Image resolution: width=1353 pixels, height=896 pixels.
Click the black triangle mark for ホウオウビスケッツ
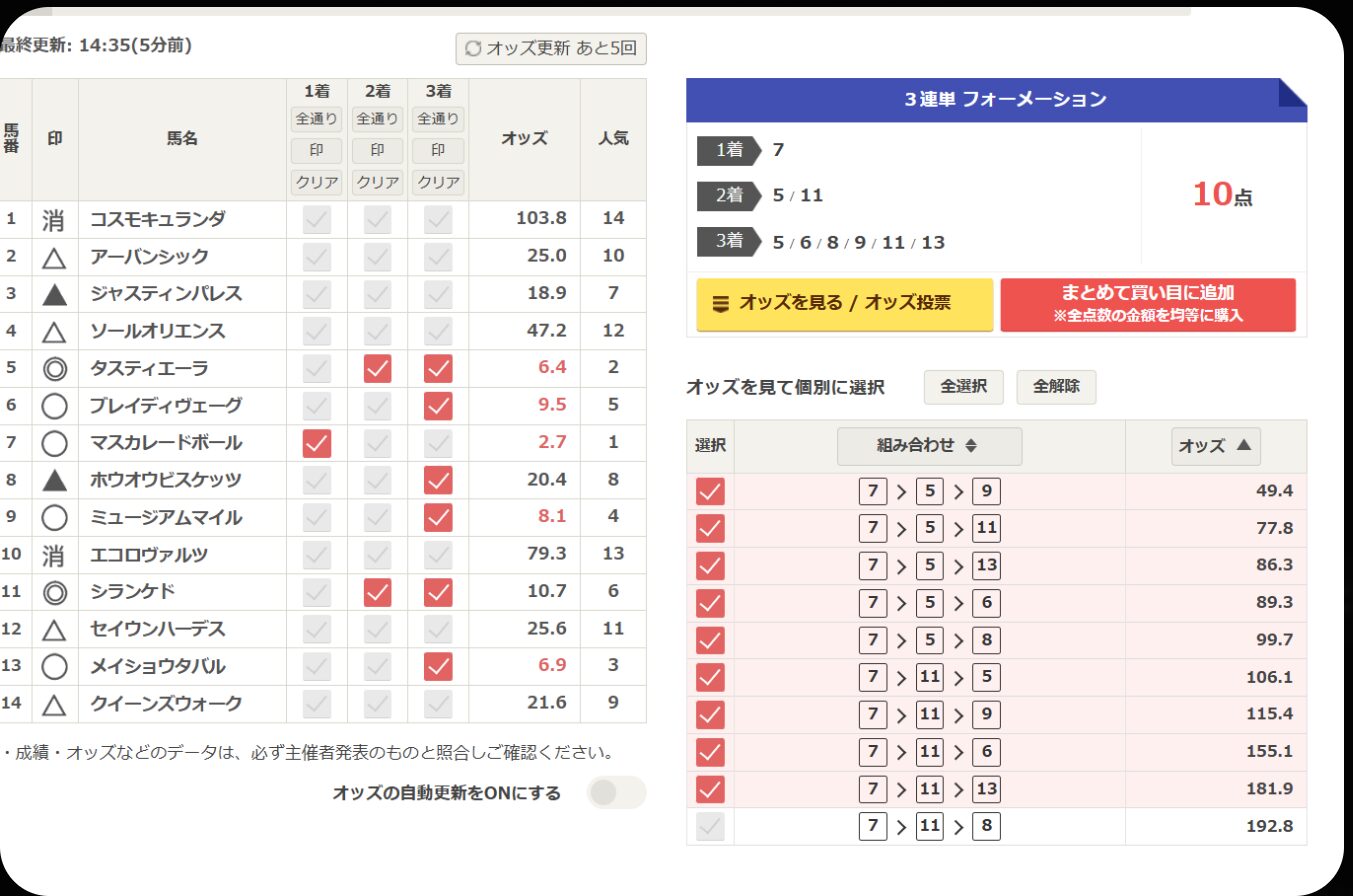point(55,480)
